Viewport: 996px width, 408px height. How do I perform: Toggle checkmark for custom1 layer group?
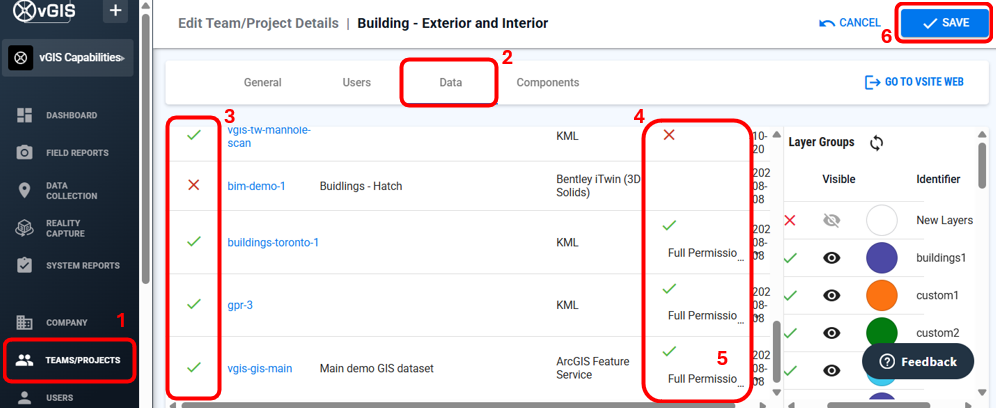(790, 296)
